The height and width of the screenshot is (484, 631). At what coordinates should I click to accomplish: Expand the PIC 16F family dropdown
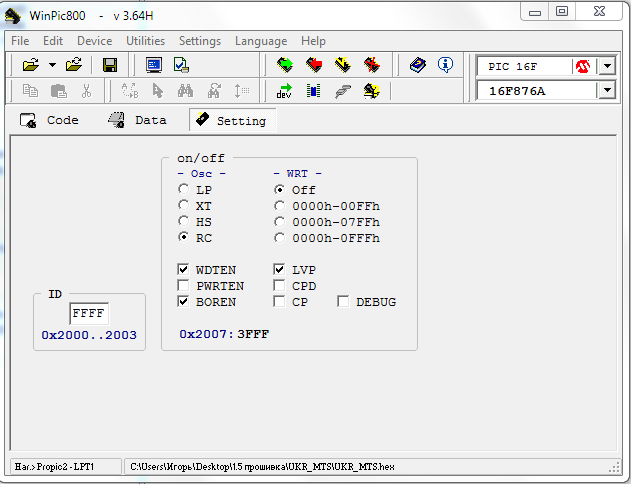coord(606,66)
